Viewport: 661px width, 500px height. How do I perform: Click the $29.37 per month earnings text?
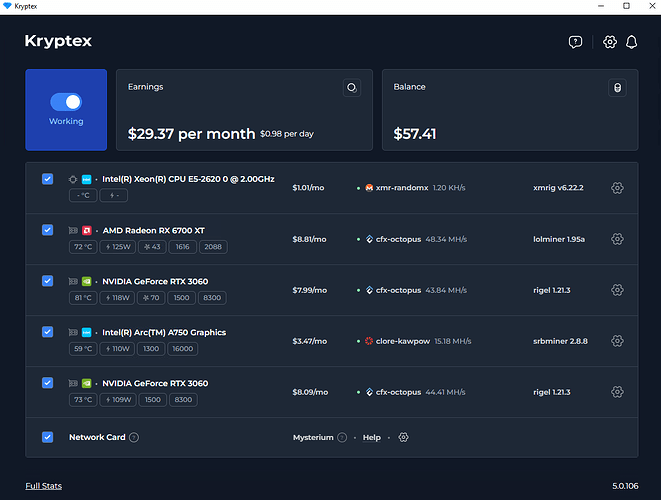(x=191, y=134)
